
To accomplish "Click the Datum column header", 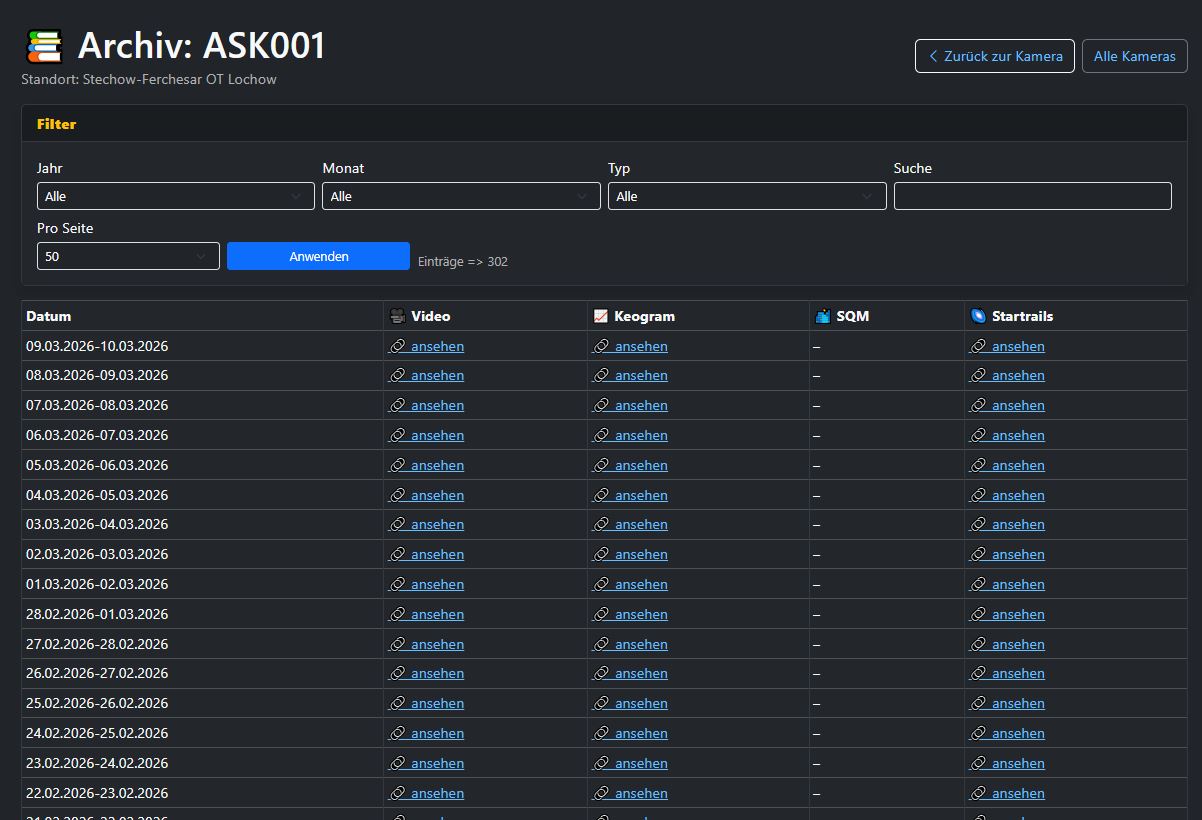I will click(x=49, y=316).
